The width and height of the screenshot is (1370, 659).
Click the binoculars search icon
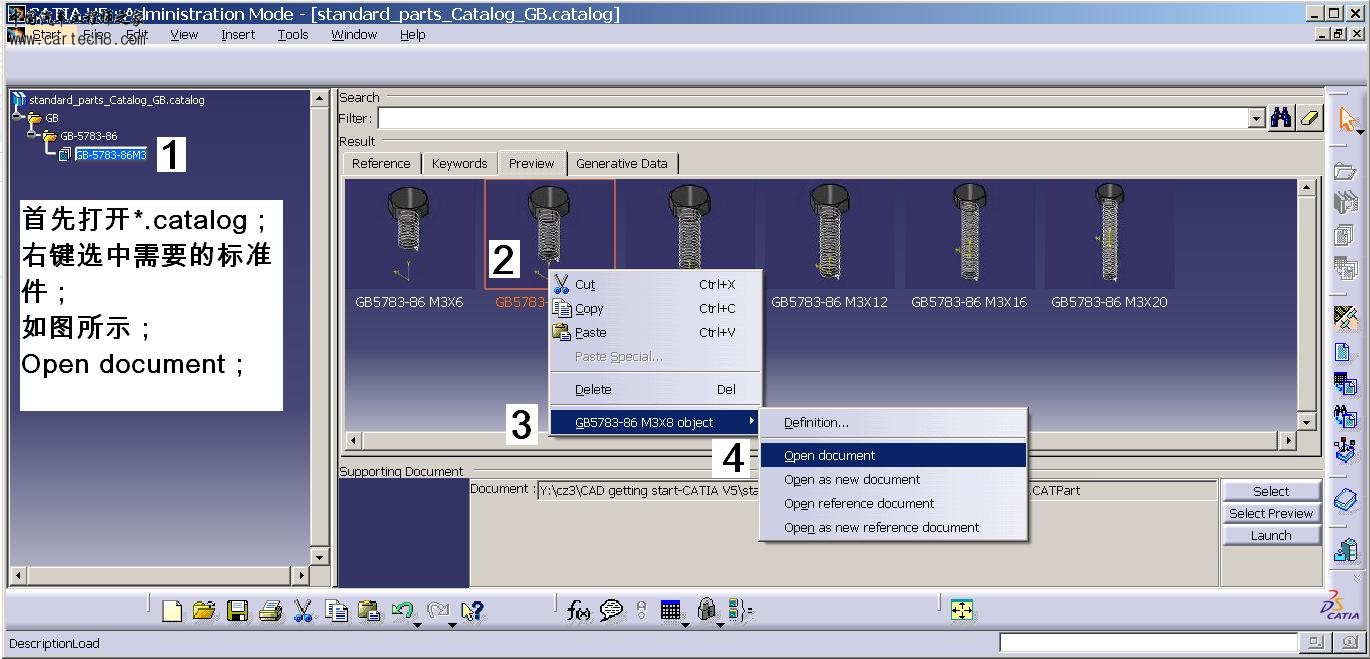tap(1280, 118)
